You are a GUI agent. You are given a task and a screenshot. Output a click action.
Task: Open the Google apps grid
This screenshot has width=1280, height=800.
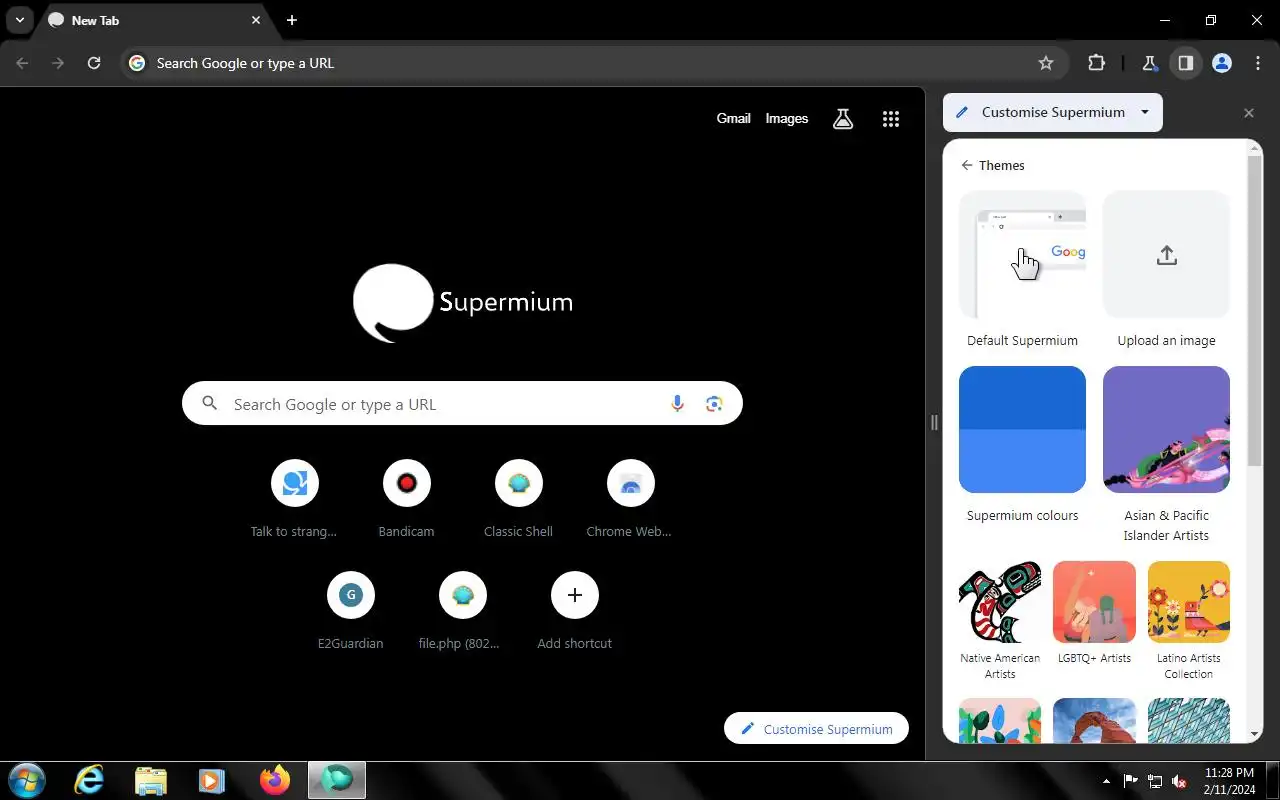tap(891, 119)
